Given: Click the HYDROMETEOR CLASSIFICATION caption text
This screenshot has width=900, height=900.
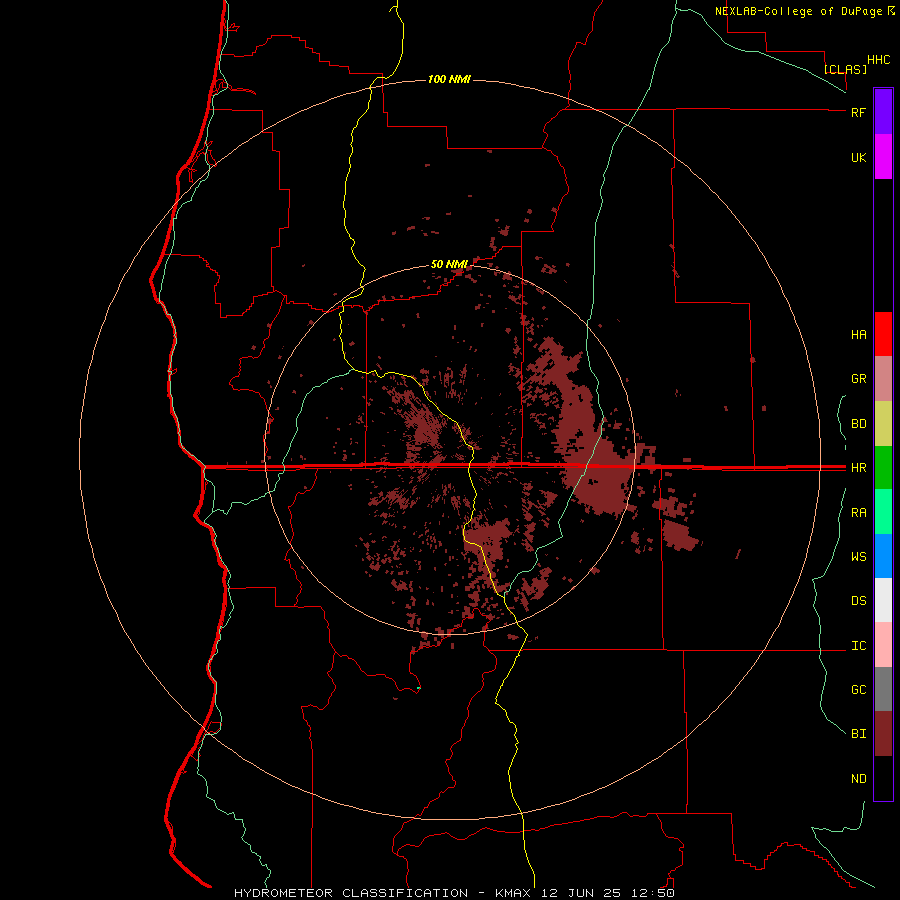Looking at the screenshot, I should (351, 893).
